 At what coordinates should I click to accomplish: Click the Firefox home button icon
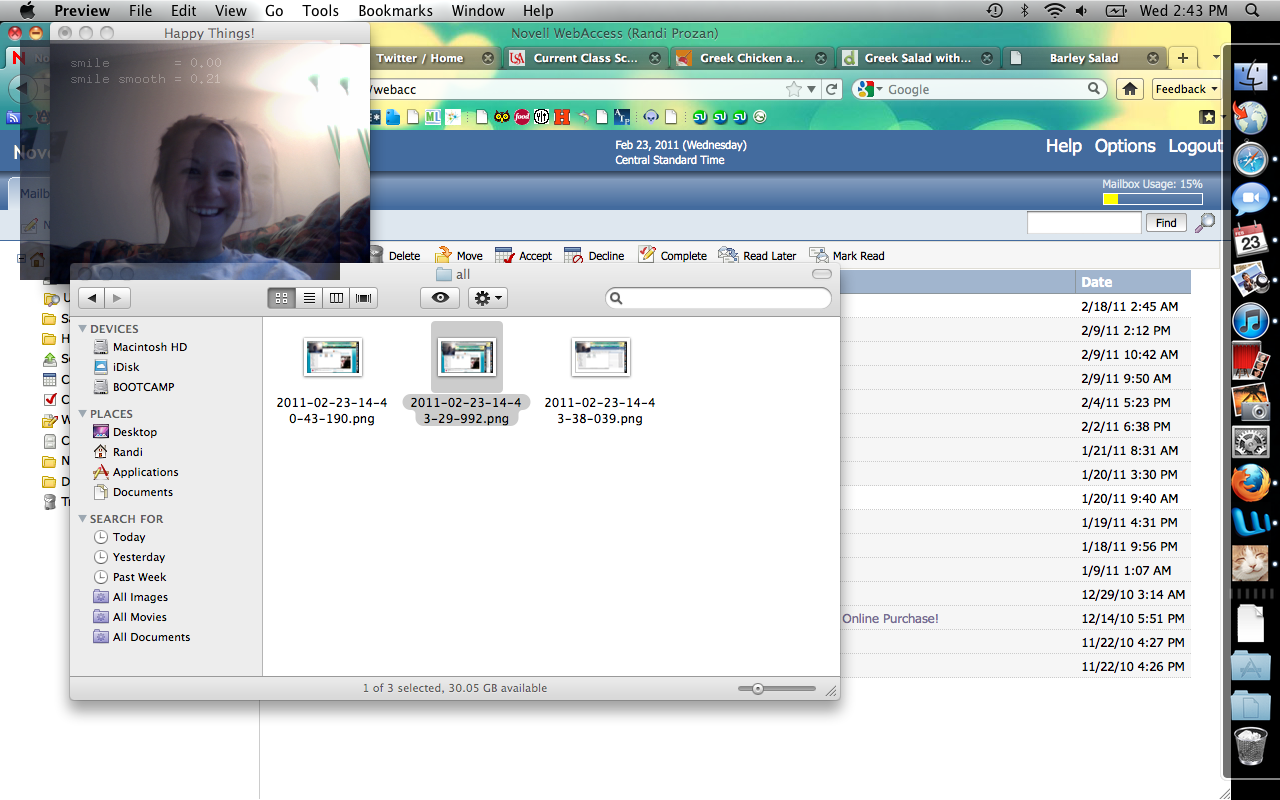click(x=1130, y=89)
